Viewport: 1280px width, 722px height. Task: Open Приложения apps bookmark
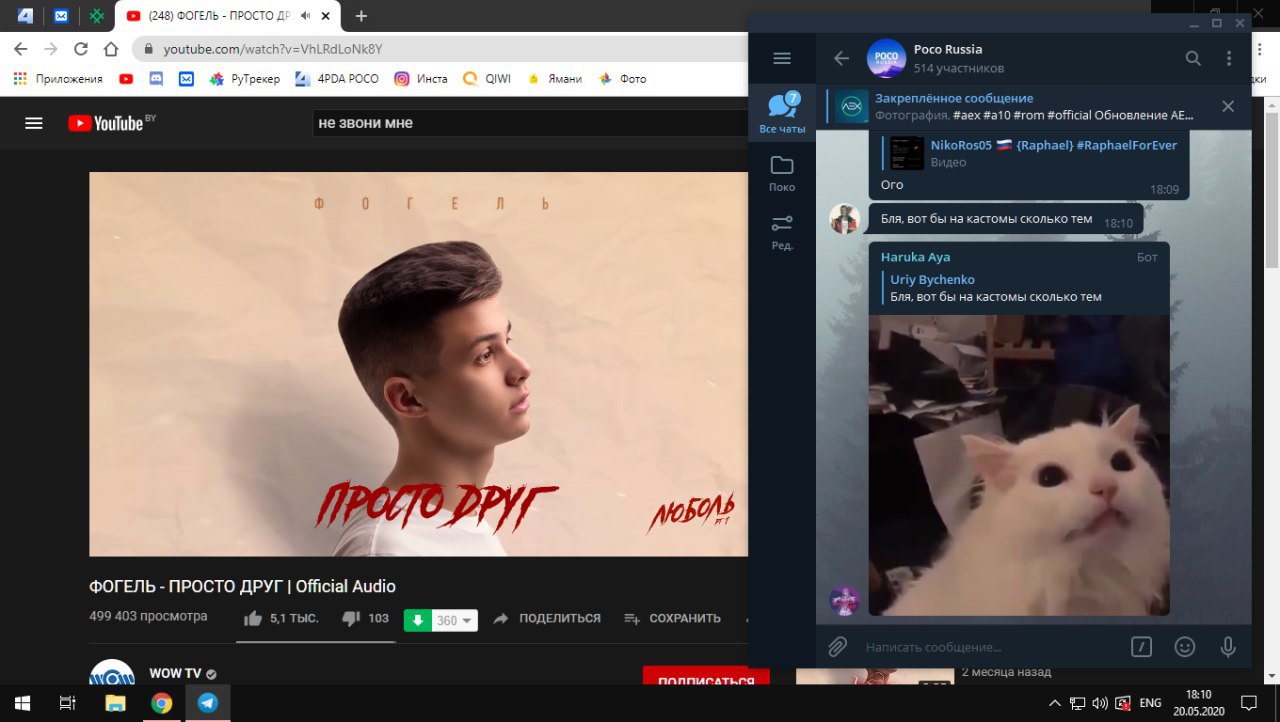(x=58, y=79)
